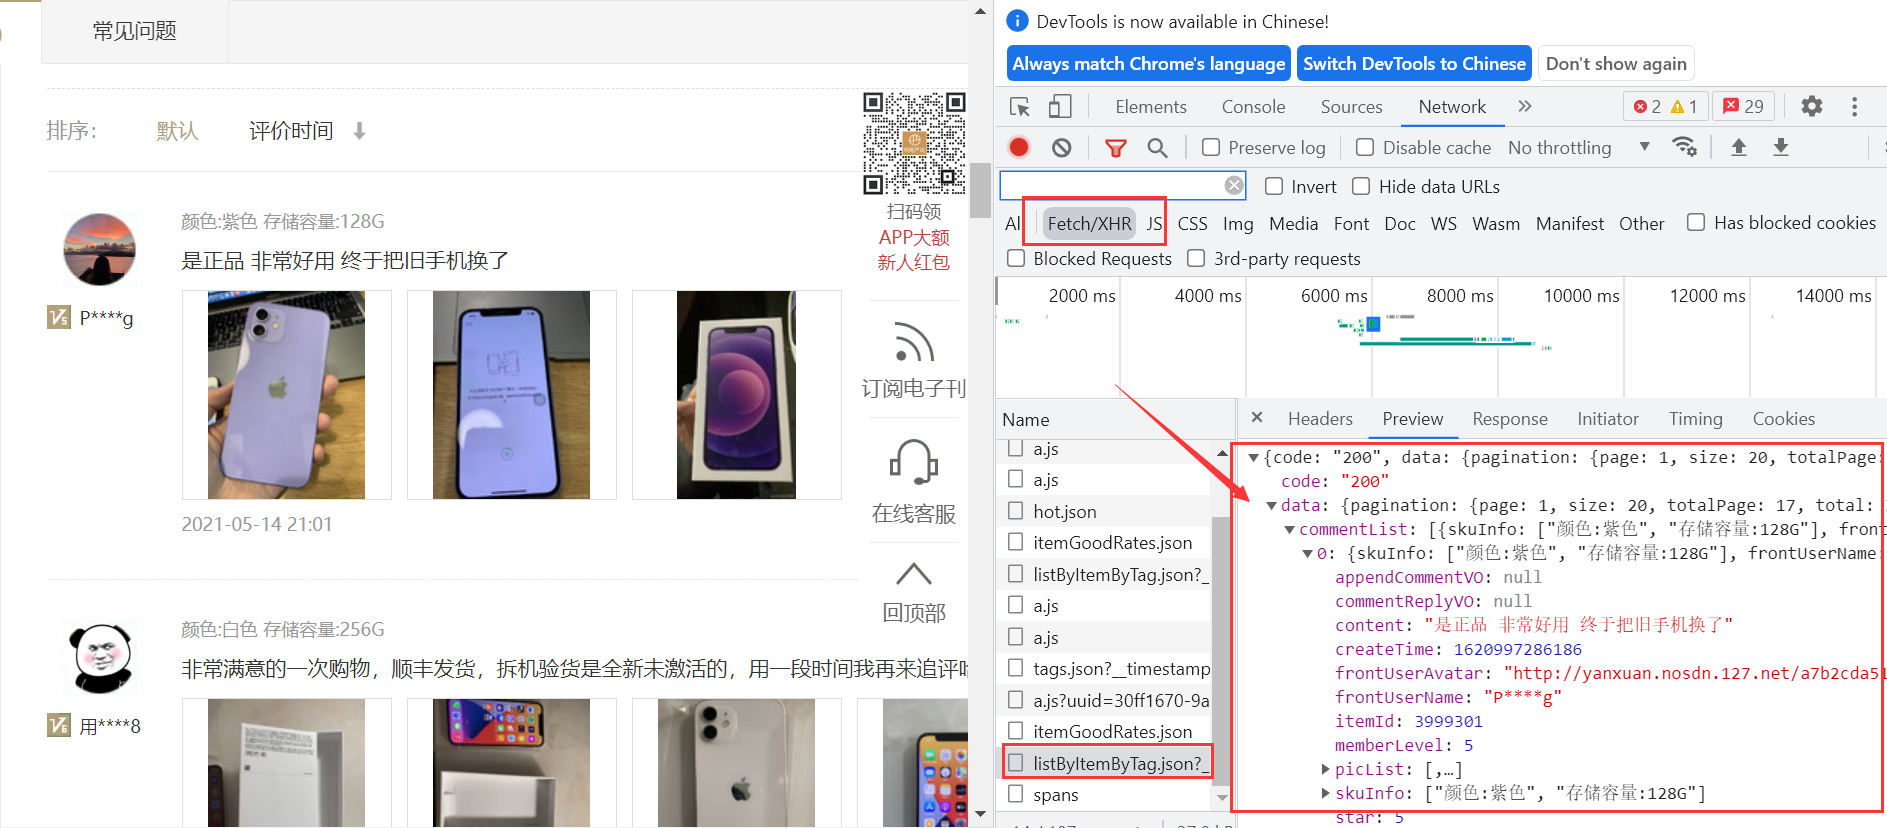Export HAR file download arrow
The width and height of the screenshot is (1887, 828).
[1781, 147]
